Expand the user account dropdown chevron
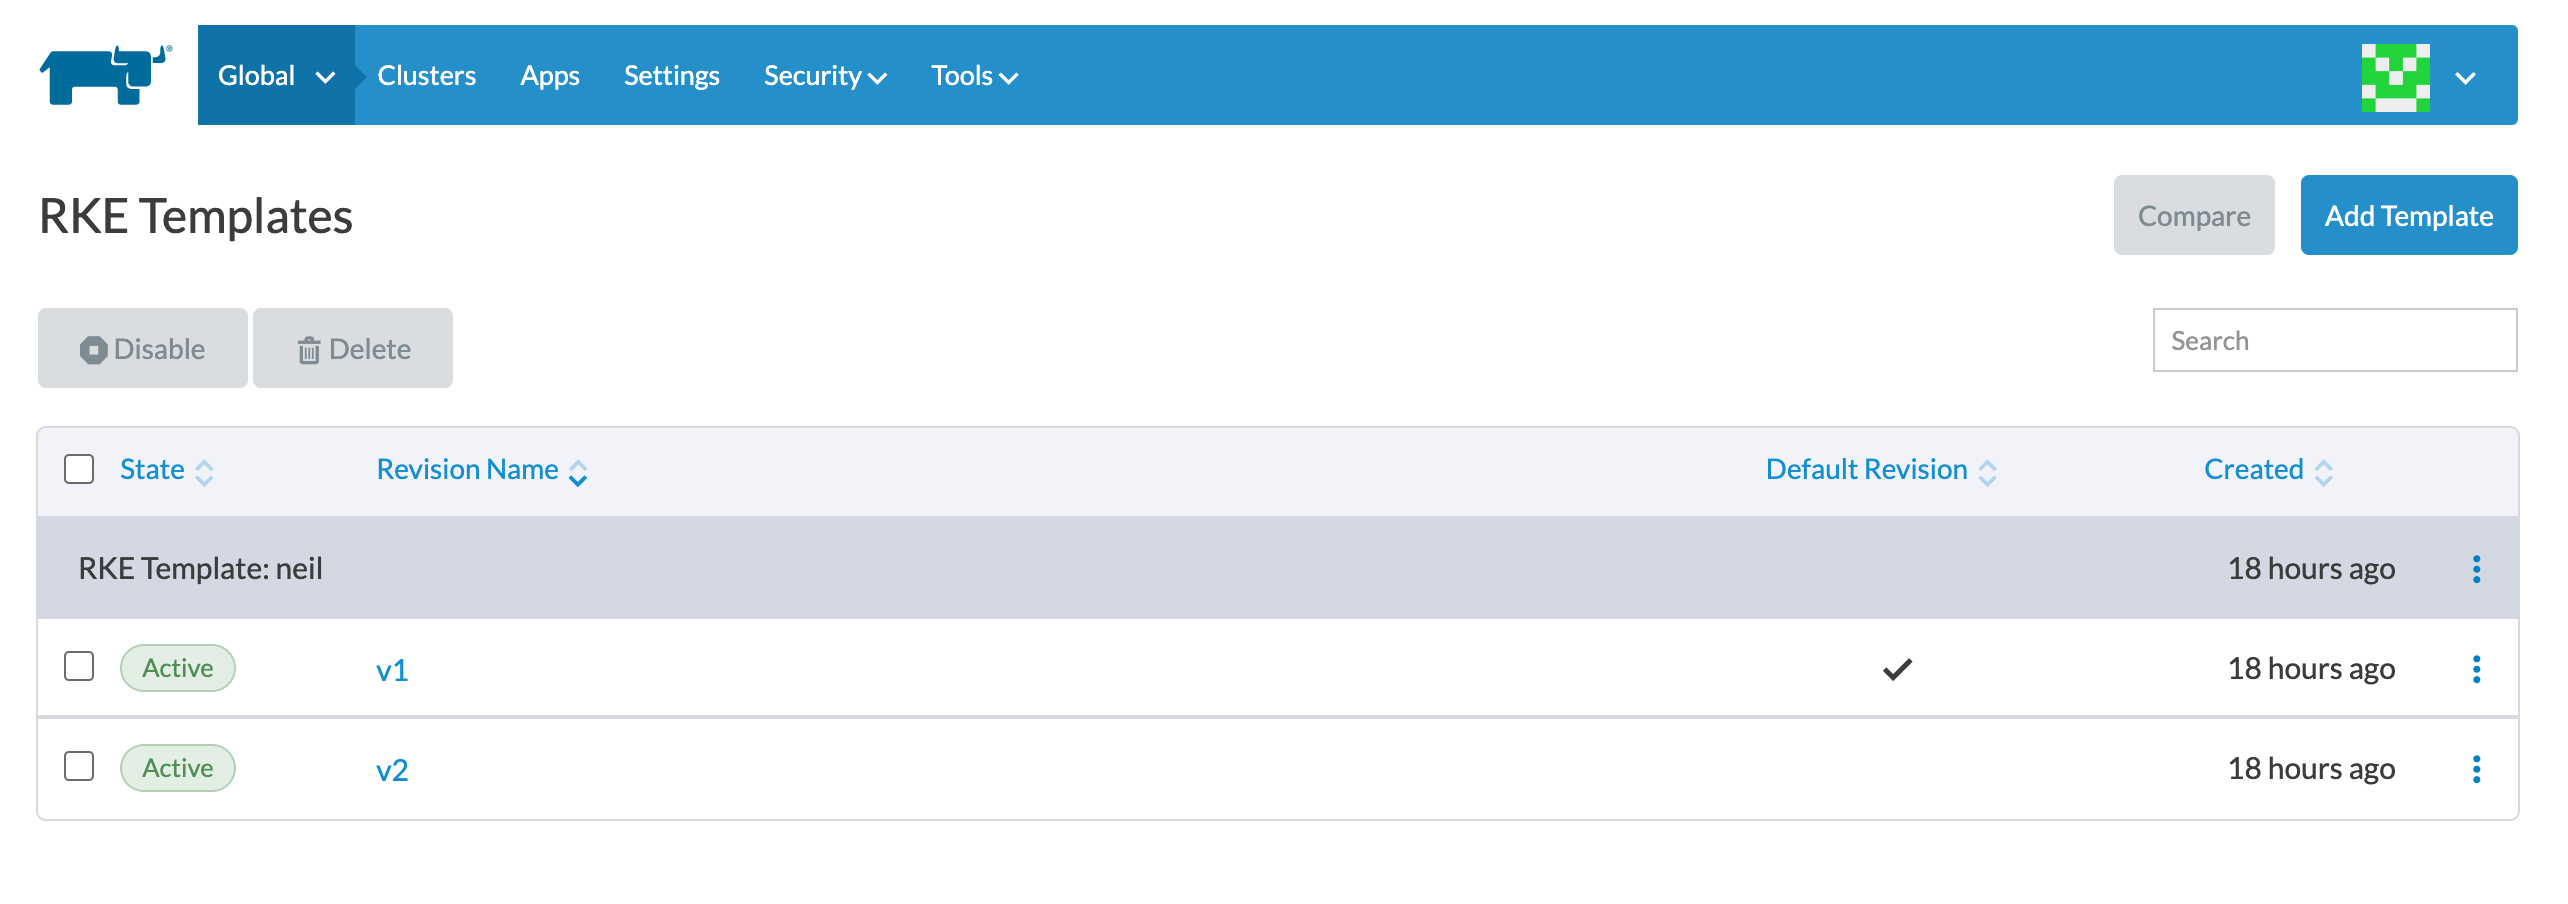2568x904 pixels. [x=2466, y=77]
